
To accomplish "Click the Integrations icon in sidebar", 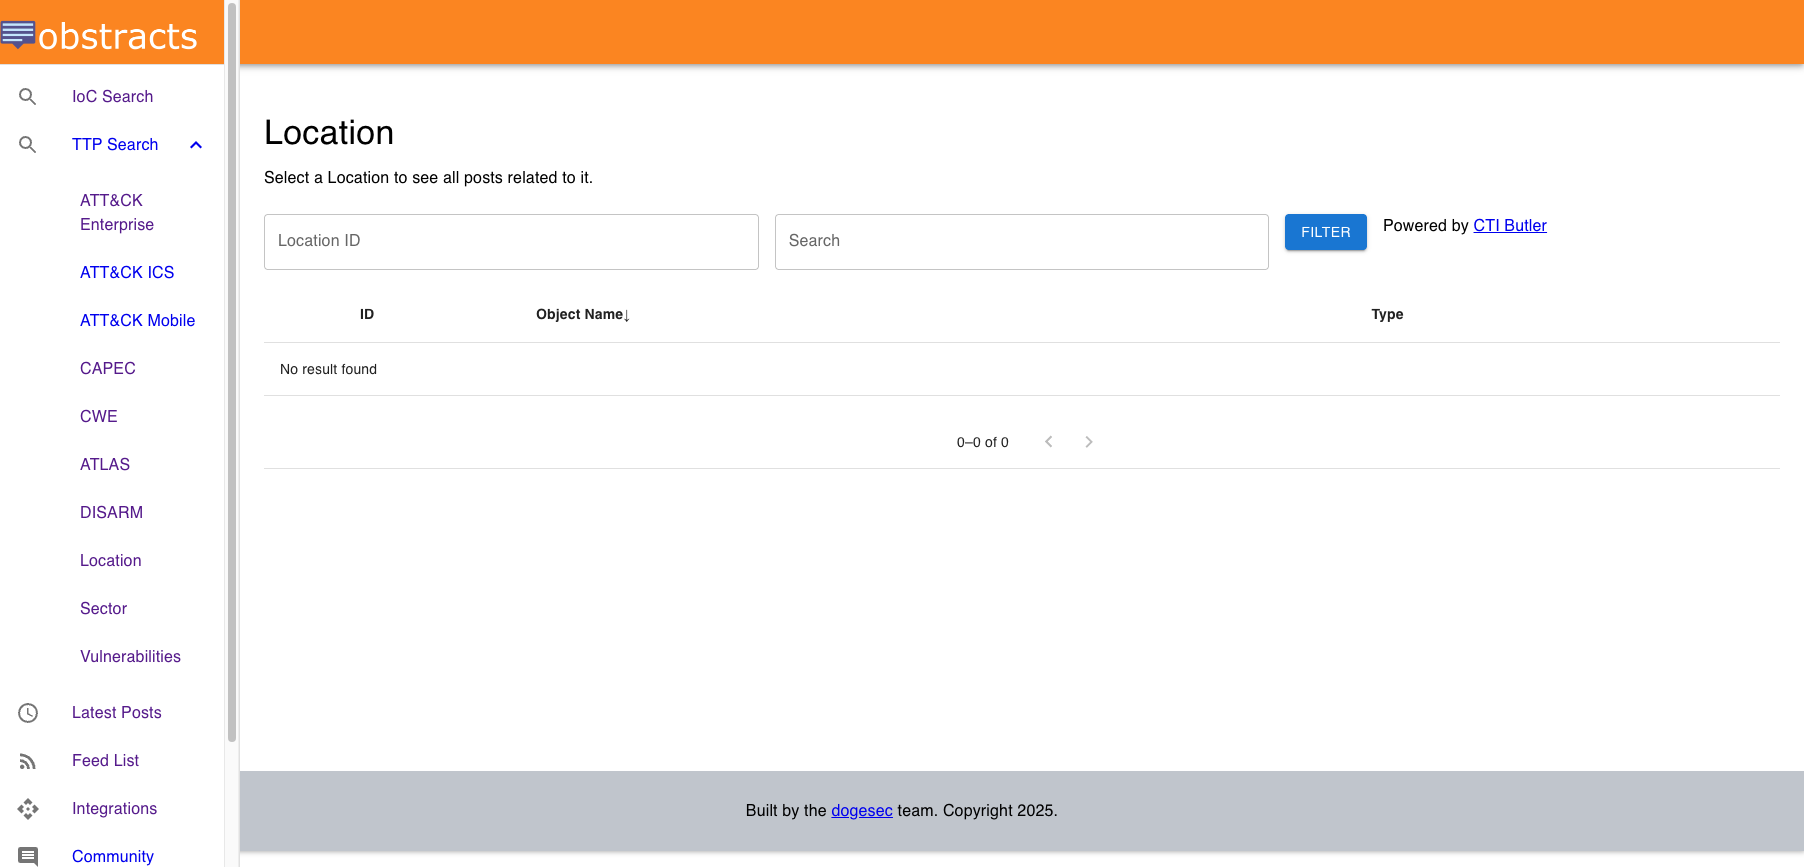I will tap(28, 809).
